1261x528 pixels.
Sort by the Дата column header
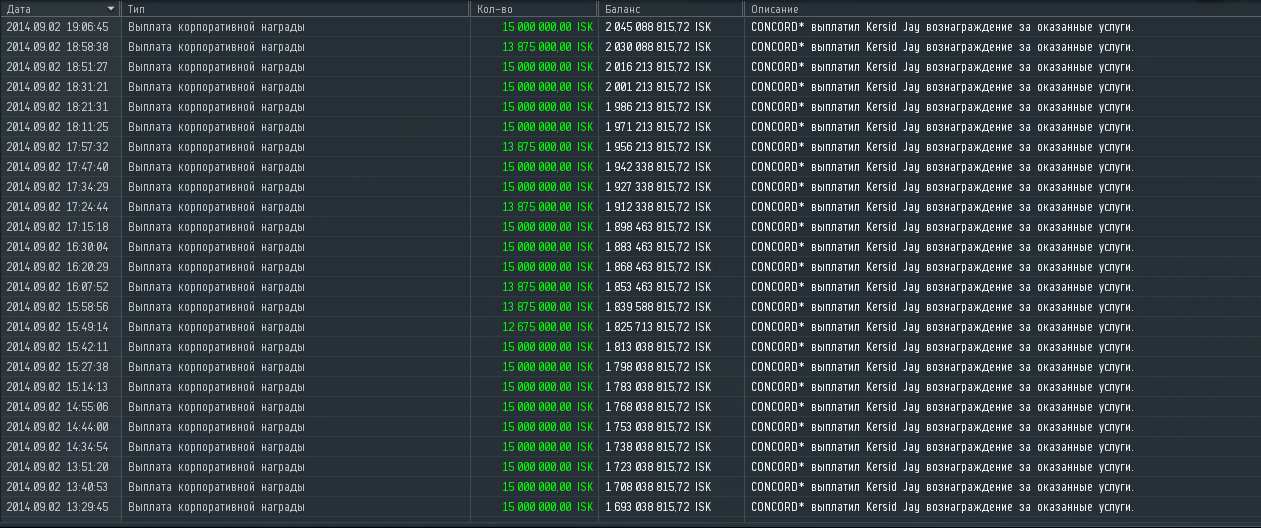point(61,8)
